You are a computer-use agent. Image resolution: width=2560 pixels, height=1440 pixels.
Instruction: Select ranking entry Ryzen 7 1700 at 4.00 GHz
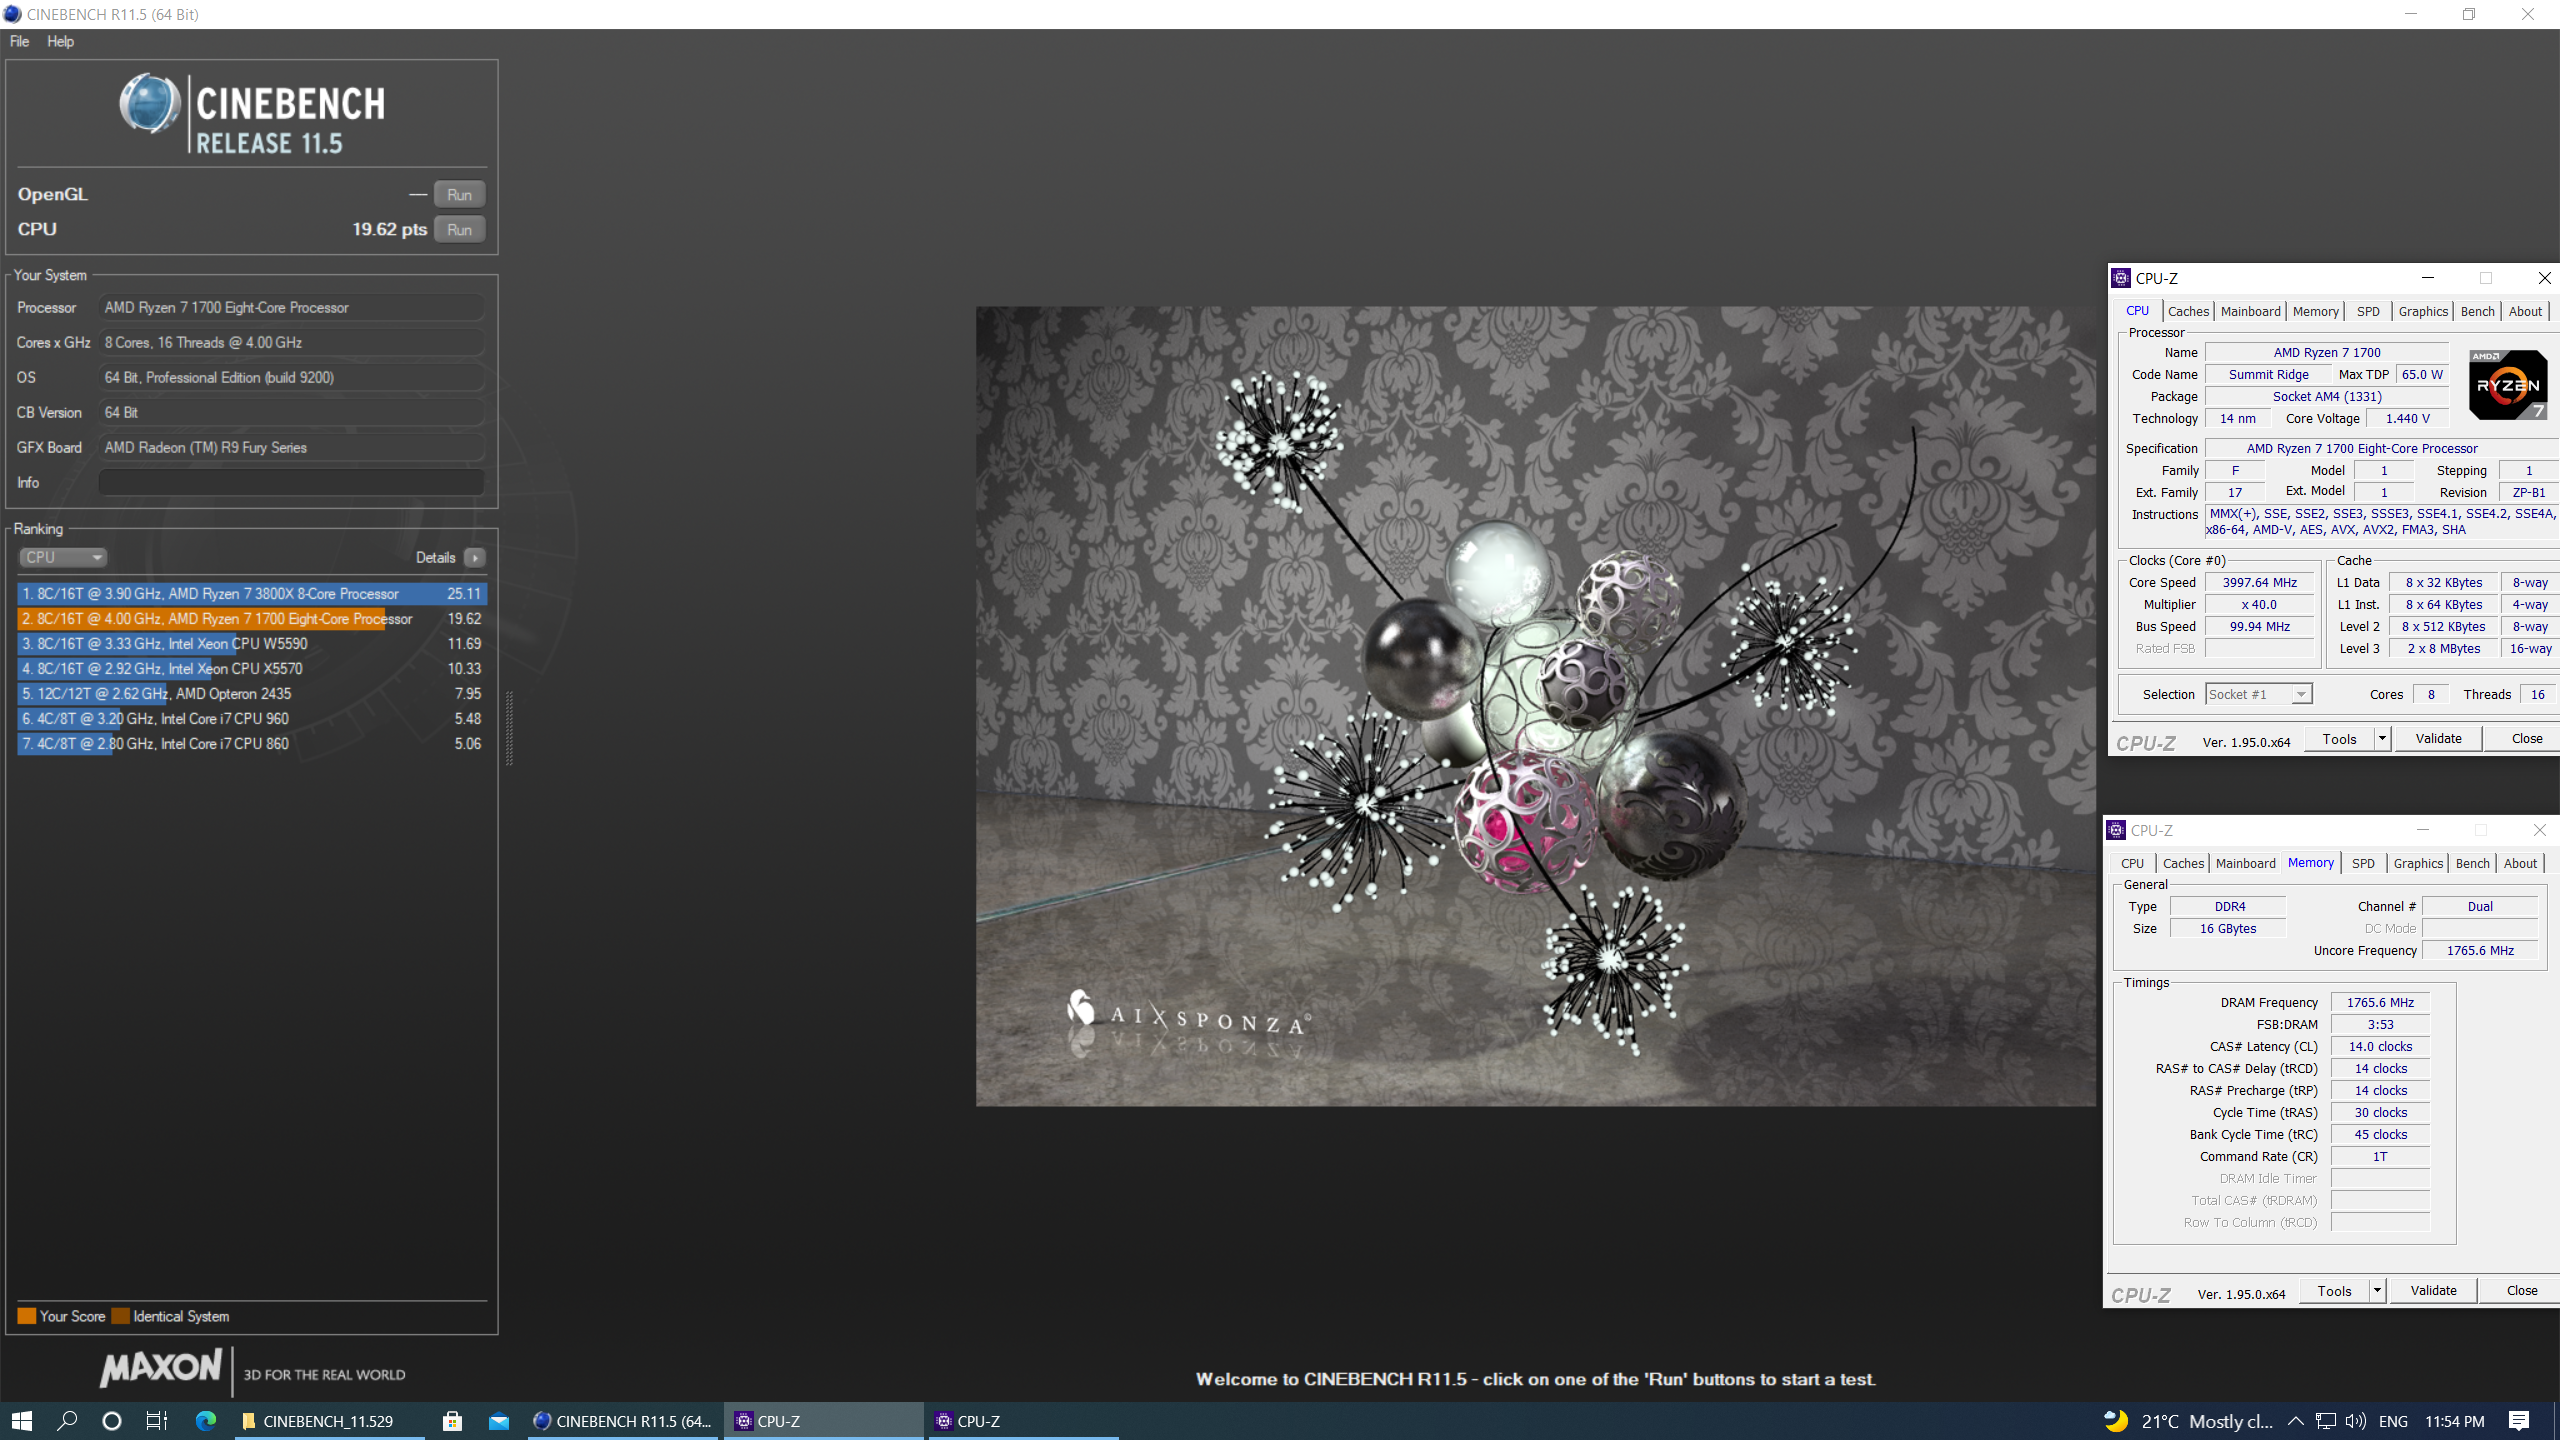pos(252,618)
